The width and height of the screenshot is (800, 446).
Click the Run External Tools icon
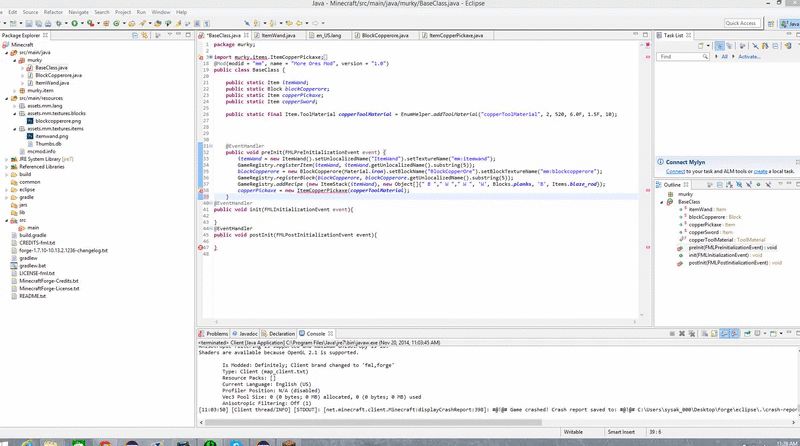(90, 23)
